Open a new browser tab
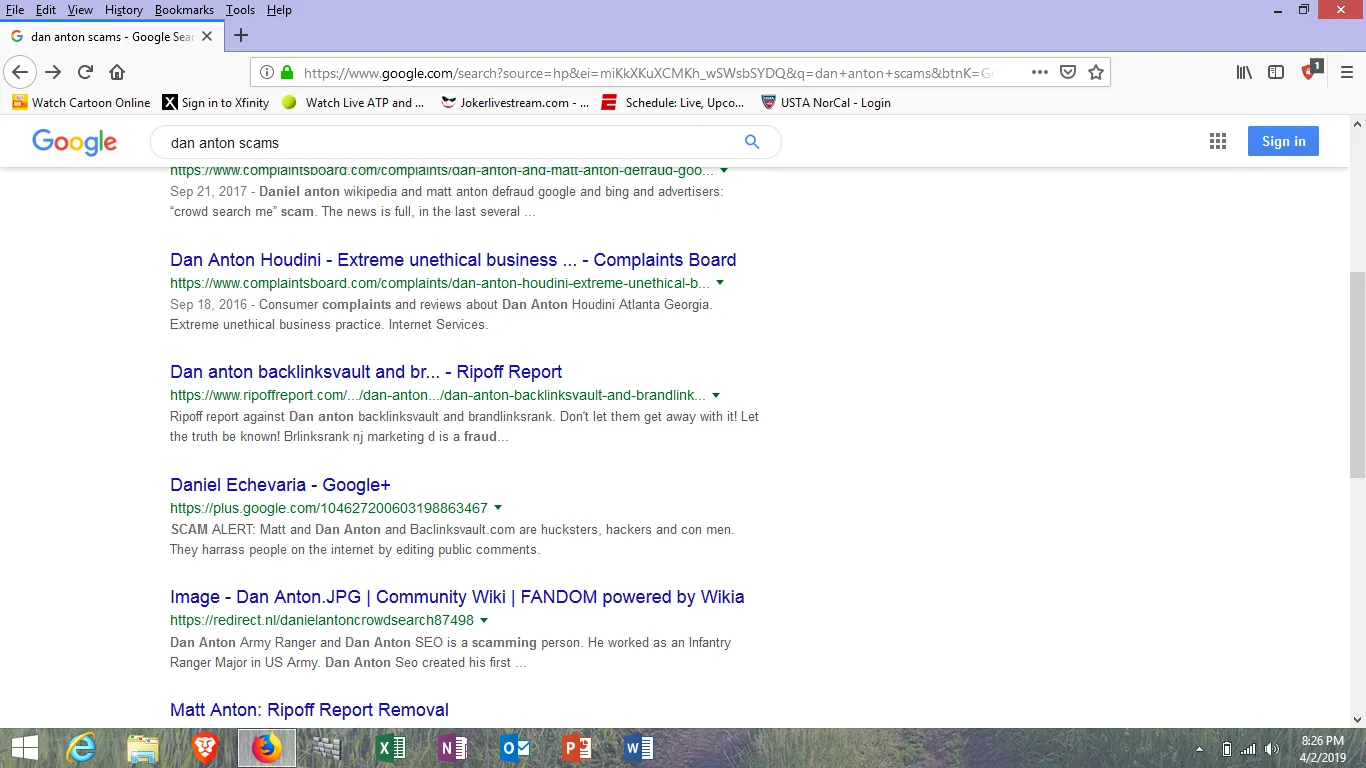1366x768 pixels. pyautogui.click(x=241, y=36)
